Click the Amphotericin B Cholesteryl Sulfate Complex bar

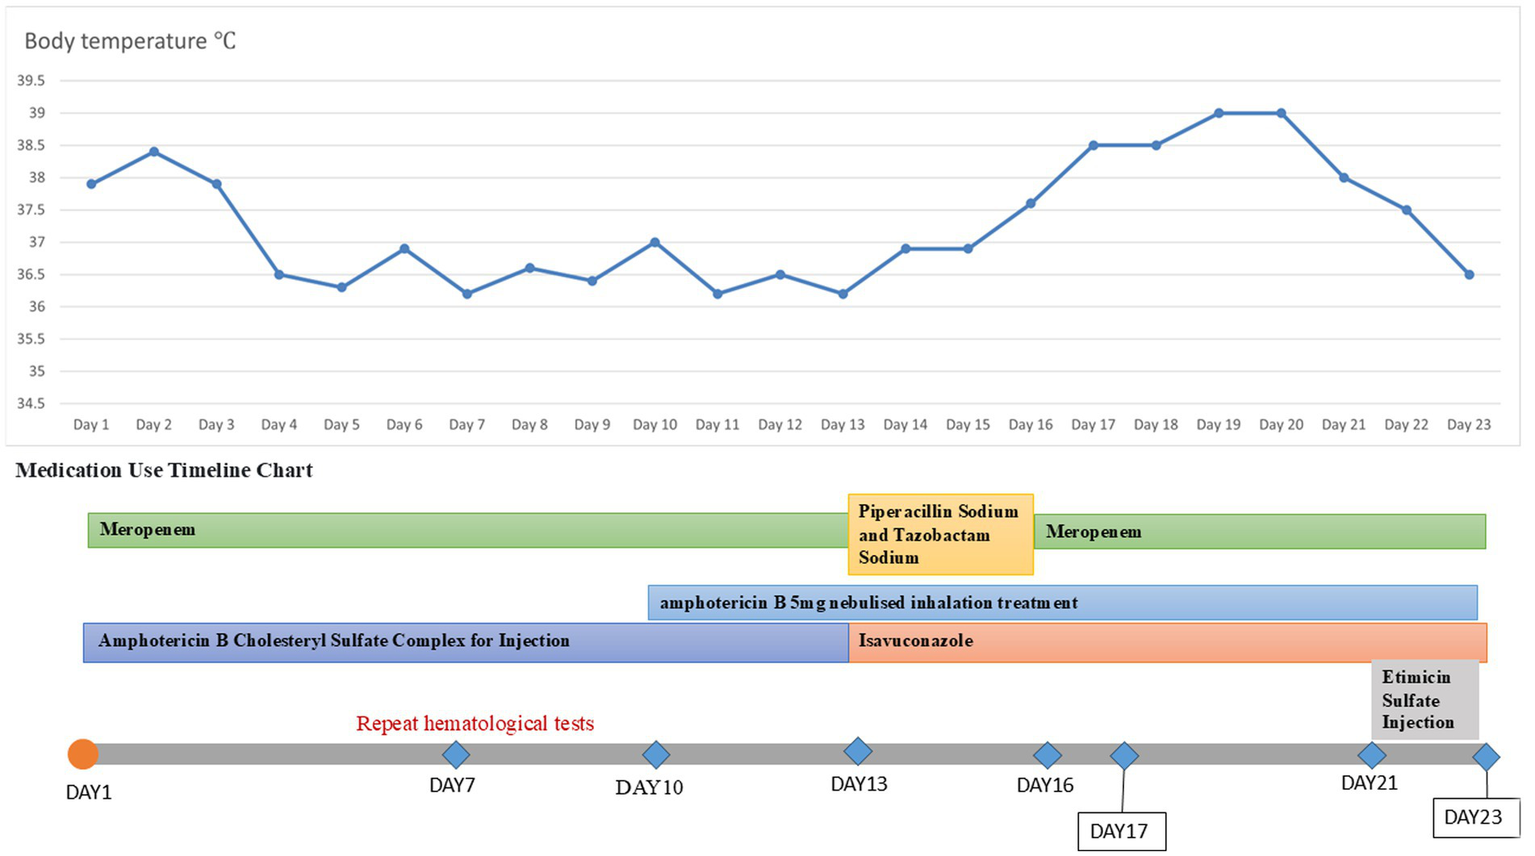[465, 642]
